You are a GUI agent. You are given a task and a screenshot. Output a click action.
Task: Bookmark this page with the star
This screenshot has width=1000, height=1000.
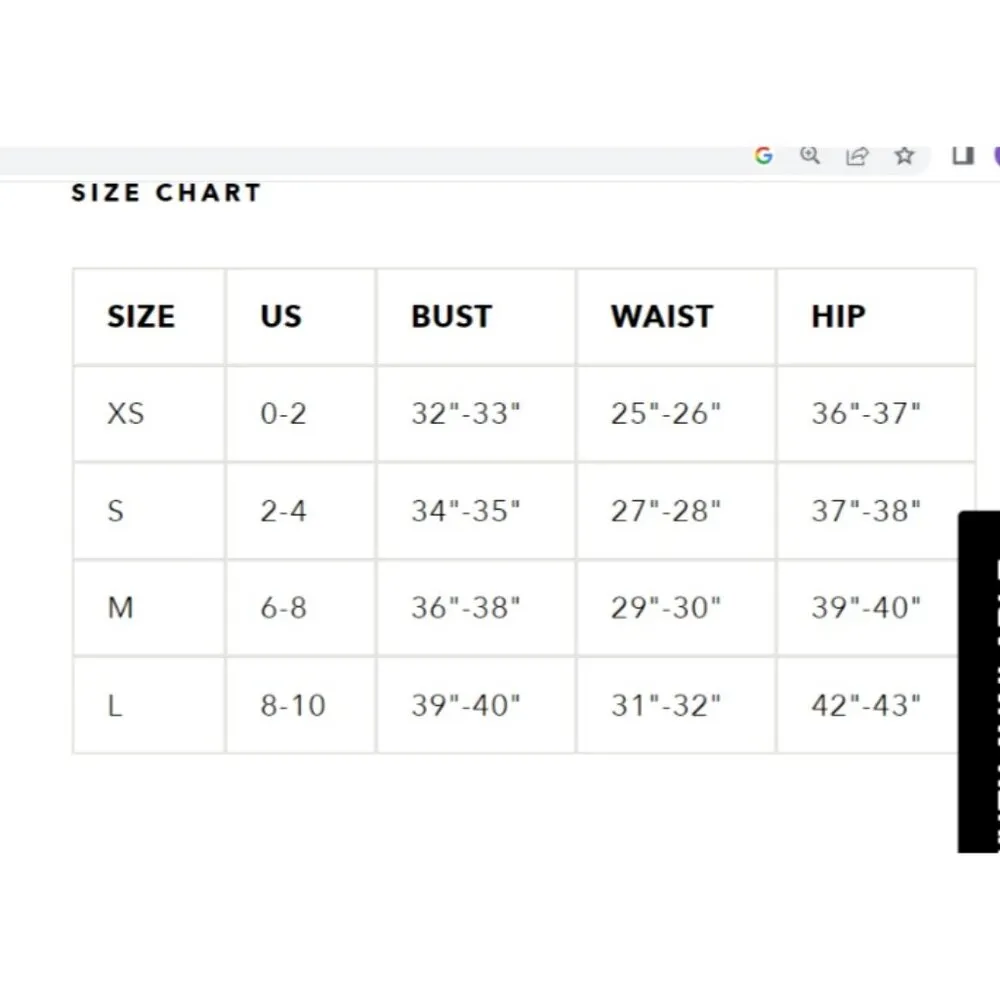pos(904,156)
